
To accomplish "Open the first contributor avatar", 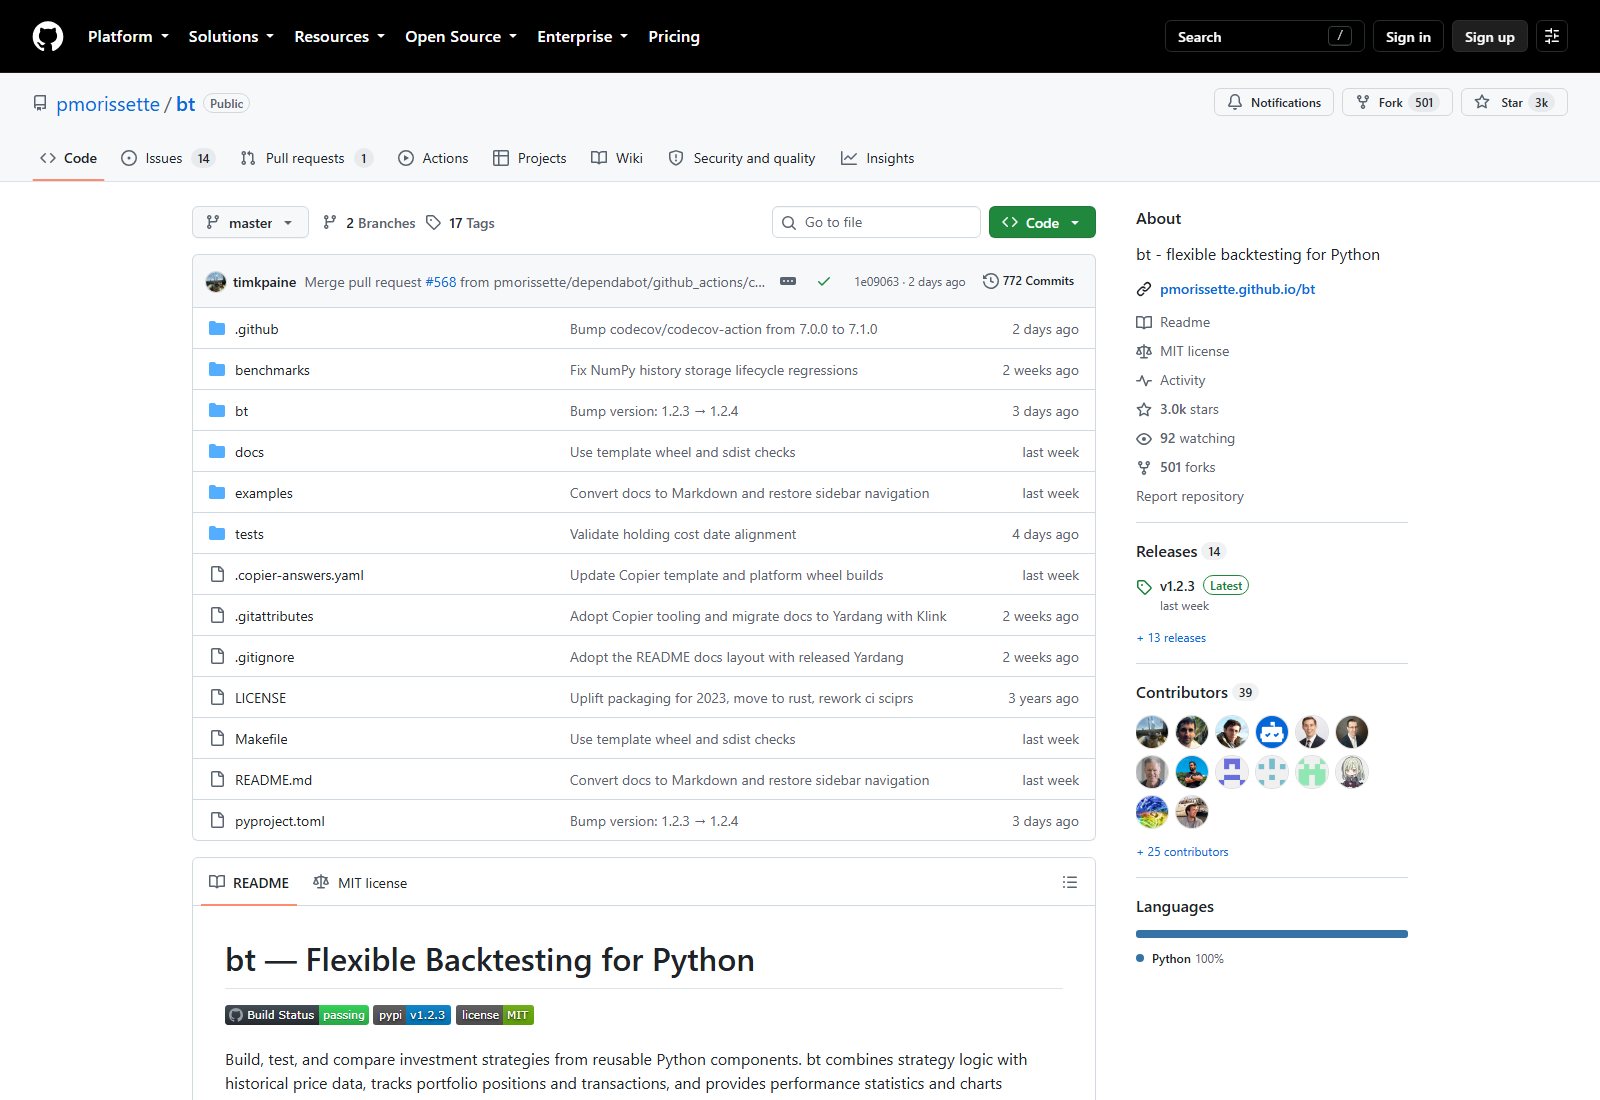I will (x=1152, y=732).
